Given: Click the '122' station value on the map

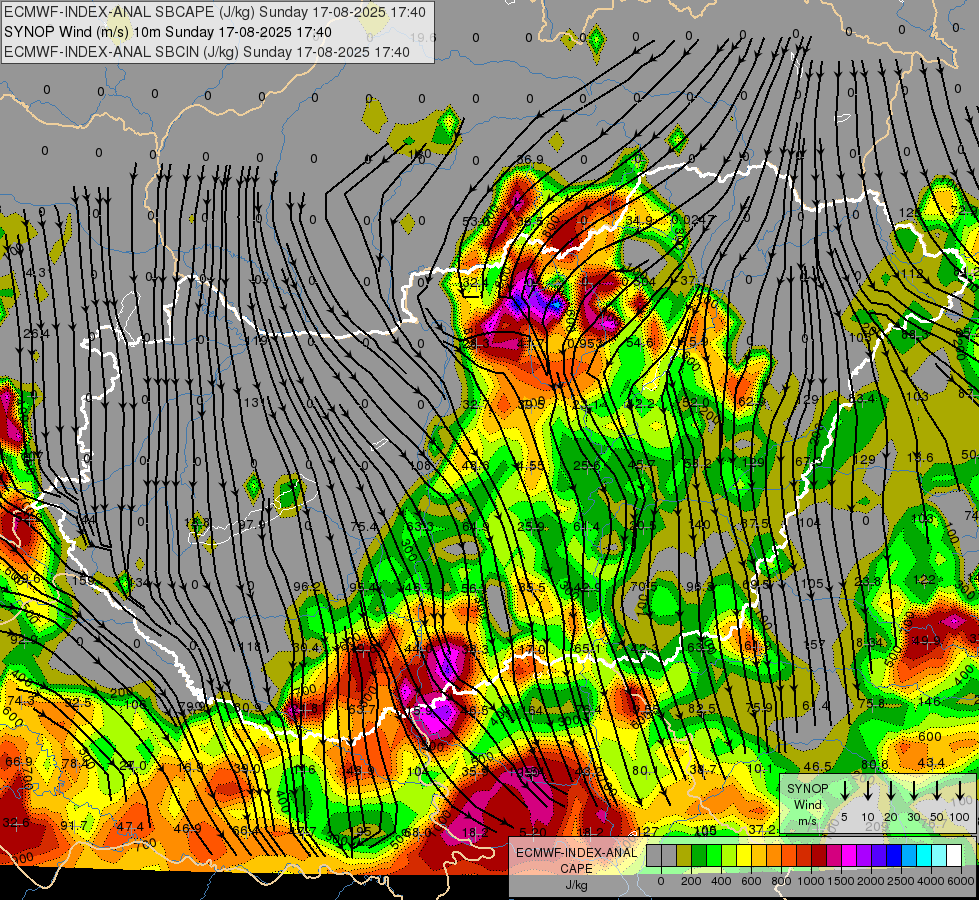Looking at the screenshot, I should (x=924, y=580).
